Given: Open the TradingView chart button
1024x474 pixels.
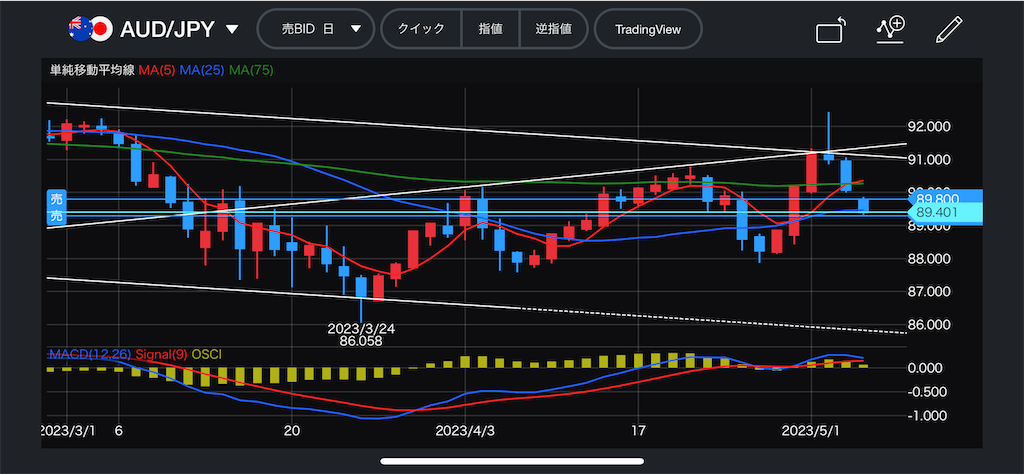Looking at the screenshot, I should click(648, 29).
